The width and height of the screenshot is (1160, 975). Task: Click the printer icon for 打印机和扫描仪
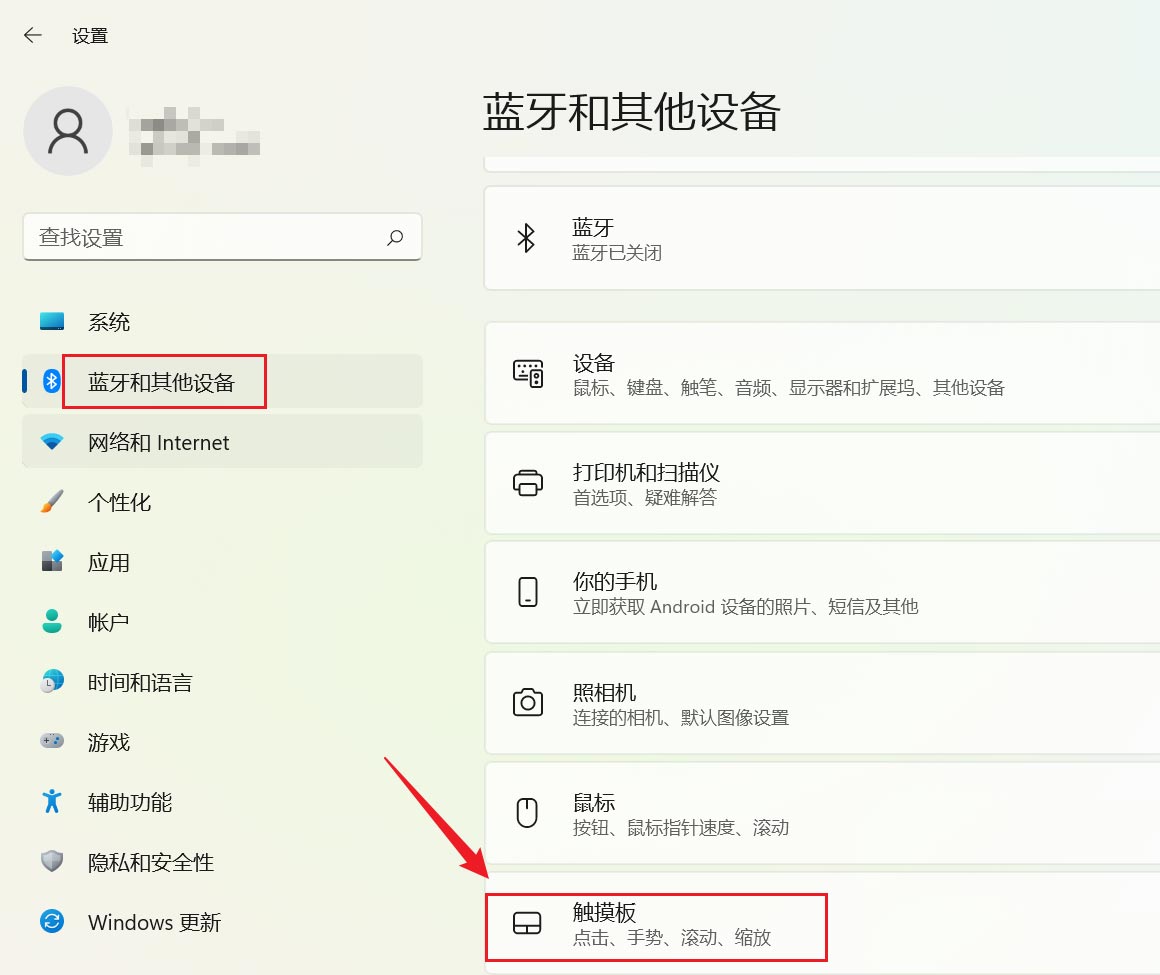coord(528,482)
